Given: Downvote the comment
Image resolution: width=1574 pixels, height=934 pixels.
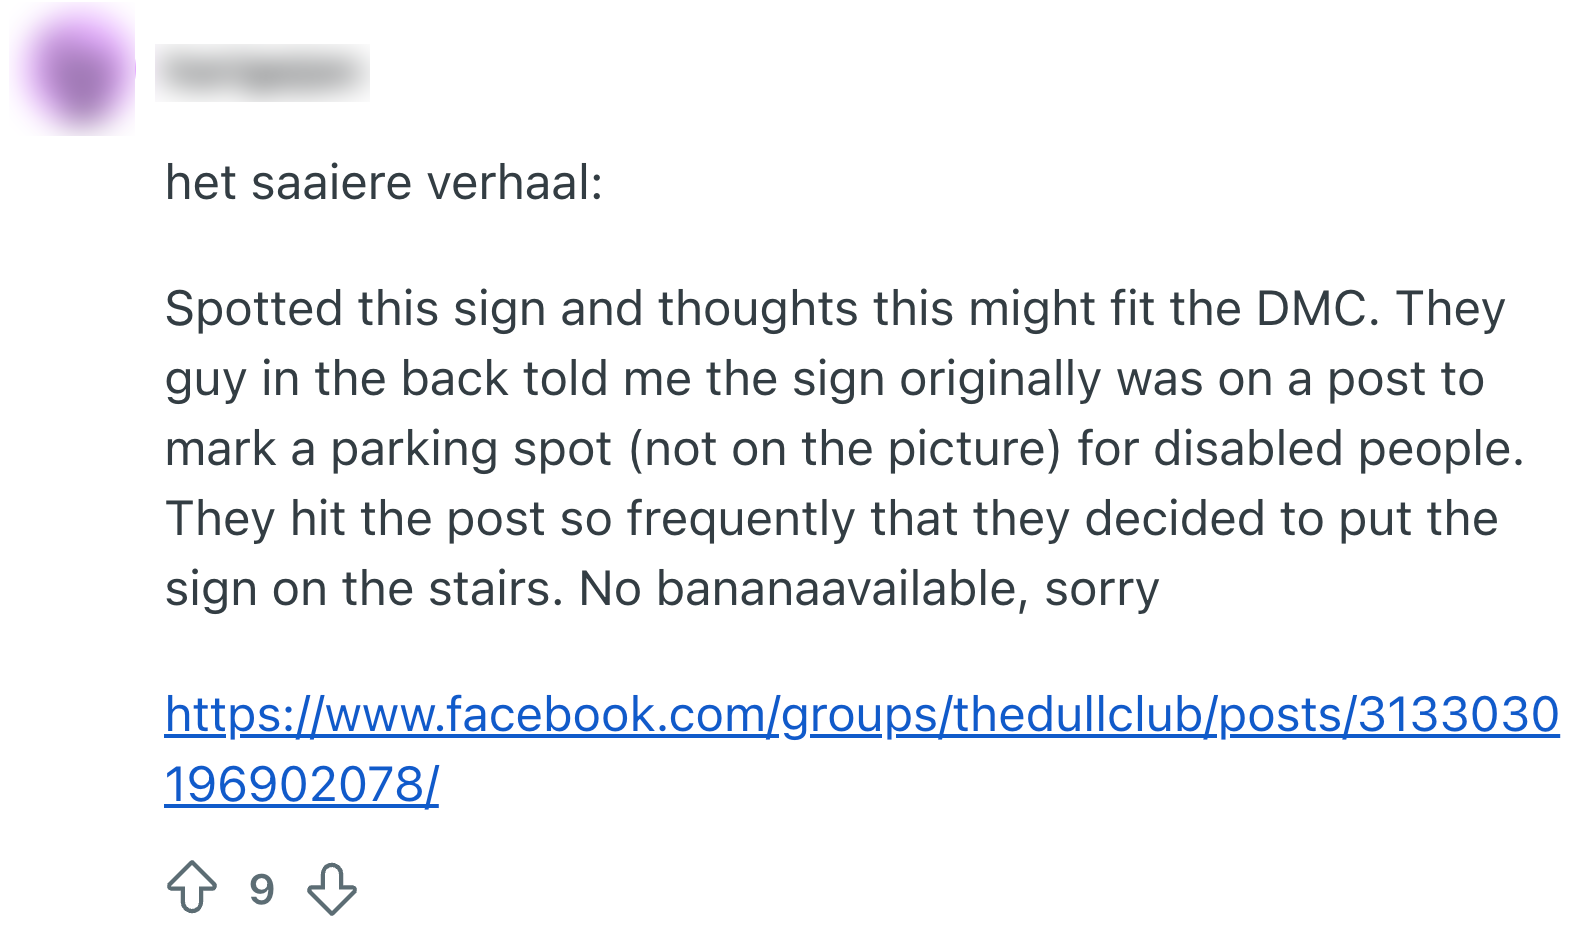Looking at the screenshot, I should [x=332, y=889].
